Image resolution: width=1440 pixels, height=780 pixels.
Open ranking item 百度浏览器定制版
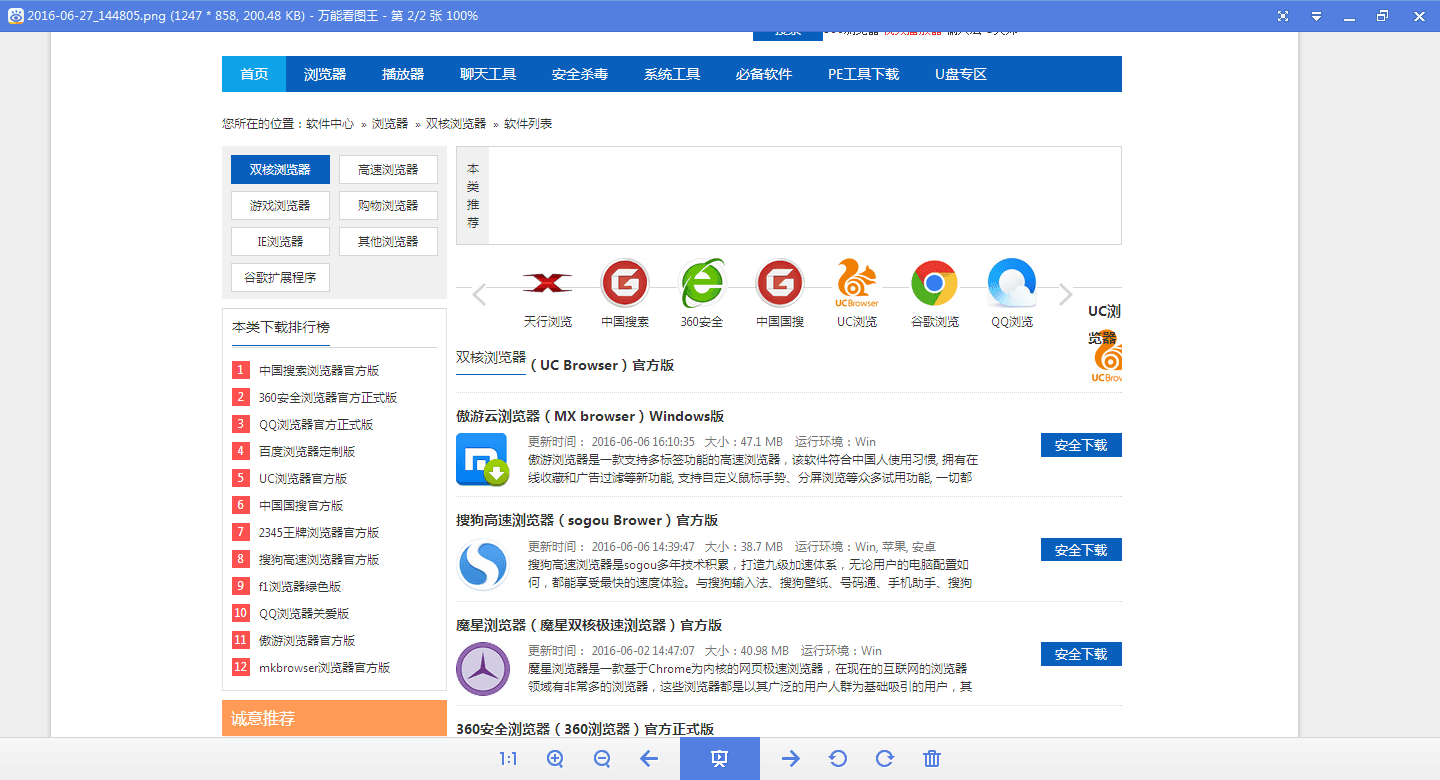(x=307, y=451)
